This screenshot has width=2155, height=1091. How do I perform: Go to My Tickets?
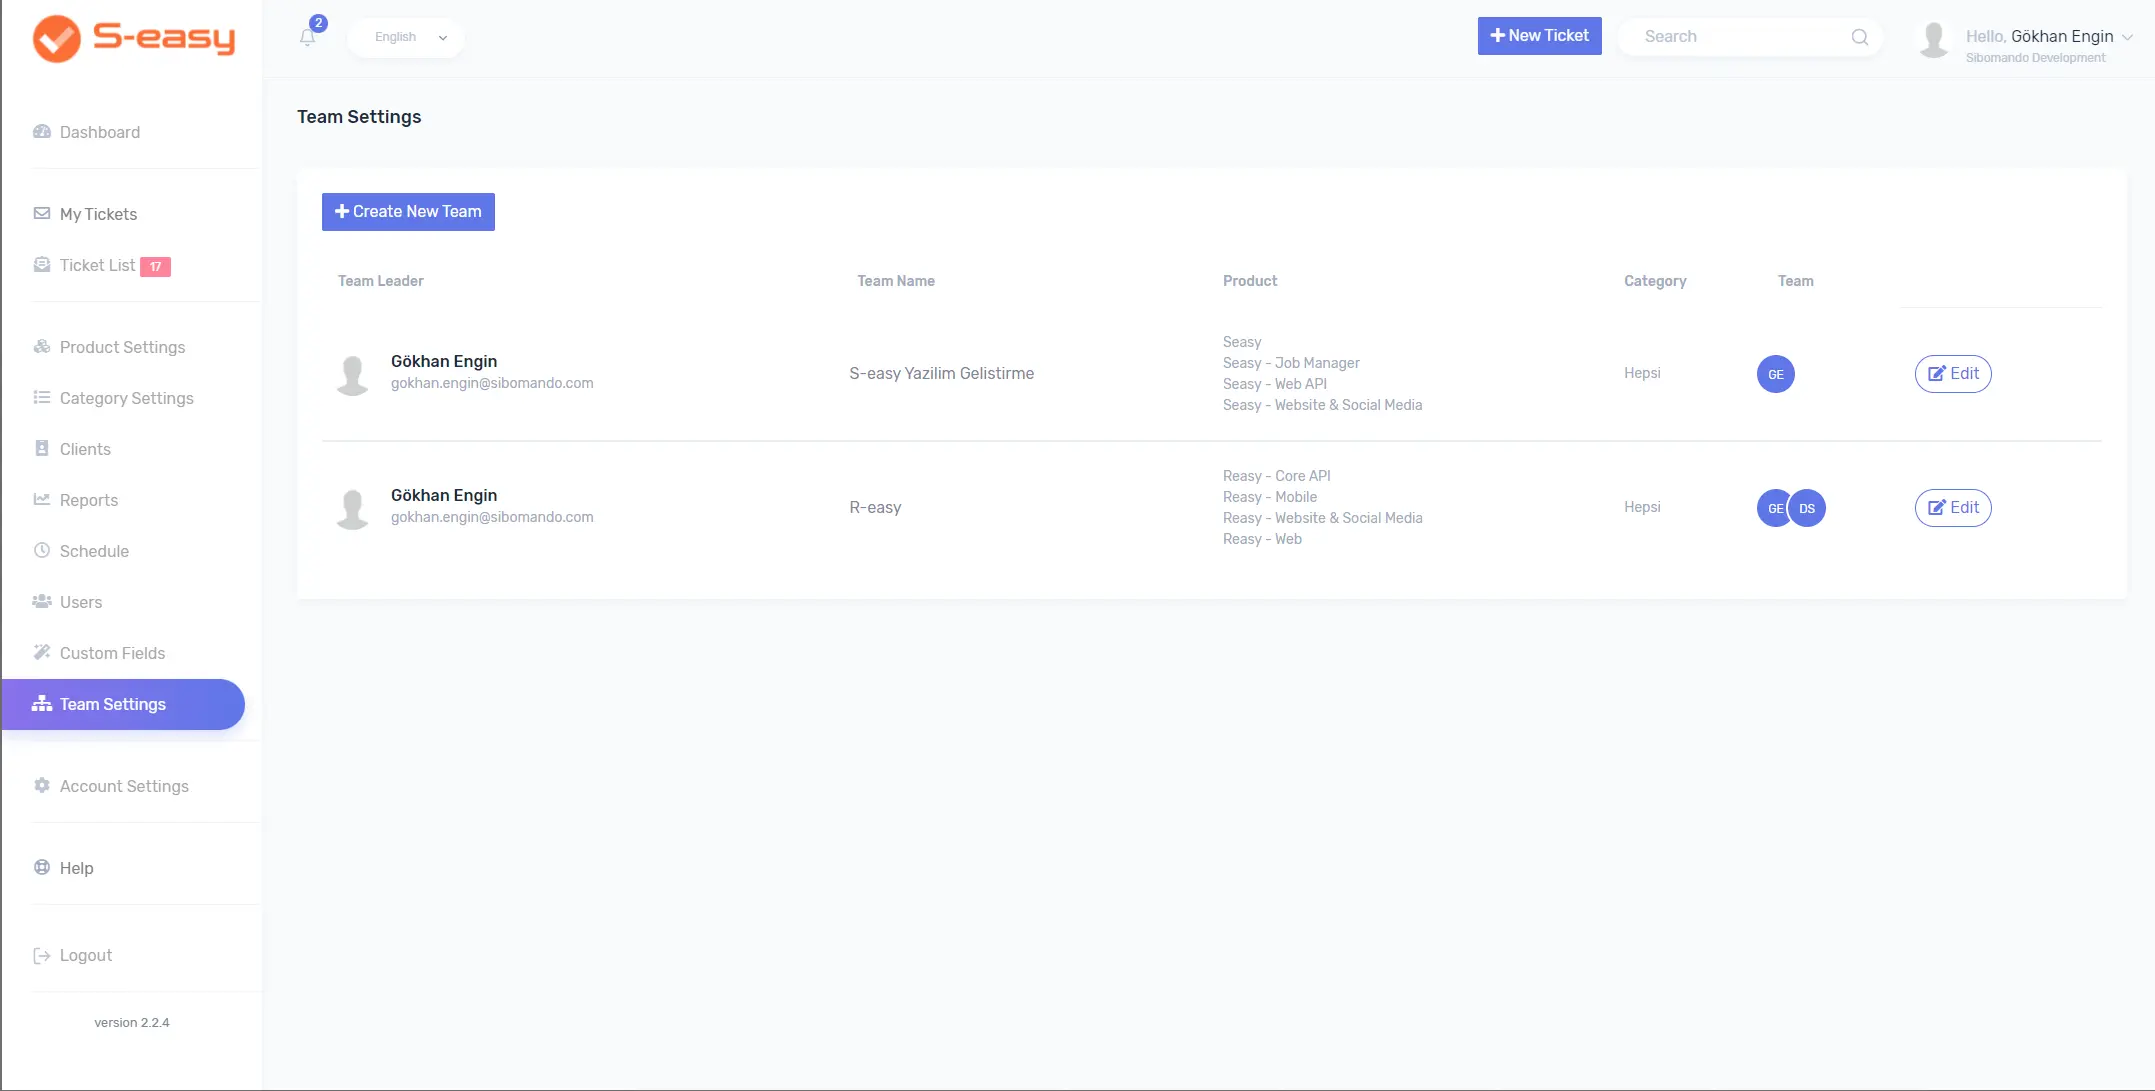point(98,214)
